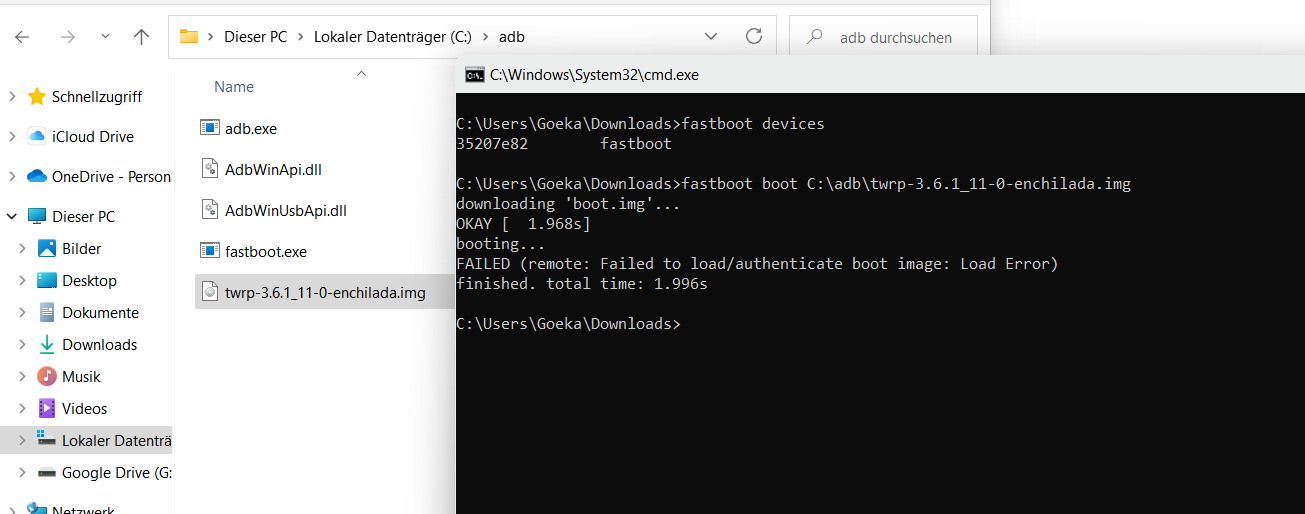The height and width of the screenshot is (514, 1305).
Task: Select the twrp-3.6.1_11-0-enchilada.img file
Action: click(x=313, y=292)
